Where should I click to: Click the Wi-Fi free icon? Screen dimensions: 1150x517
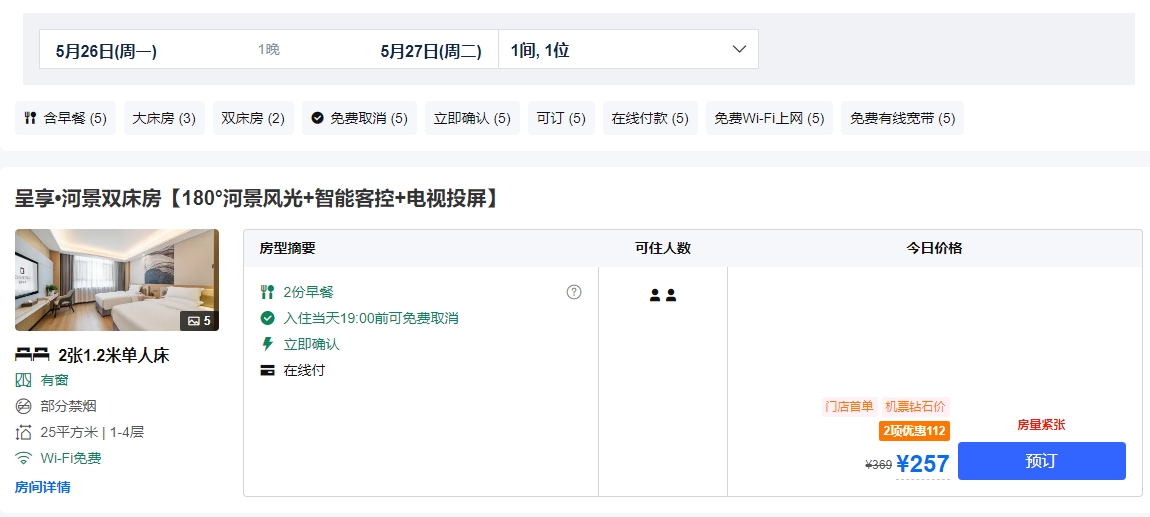tap(24, 458)
